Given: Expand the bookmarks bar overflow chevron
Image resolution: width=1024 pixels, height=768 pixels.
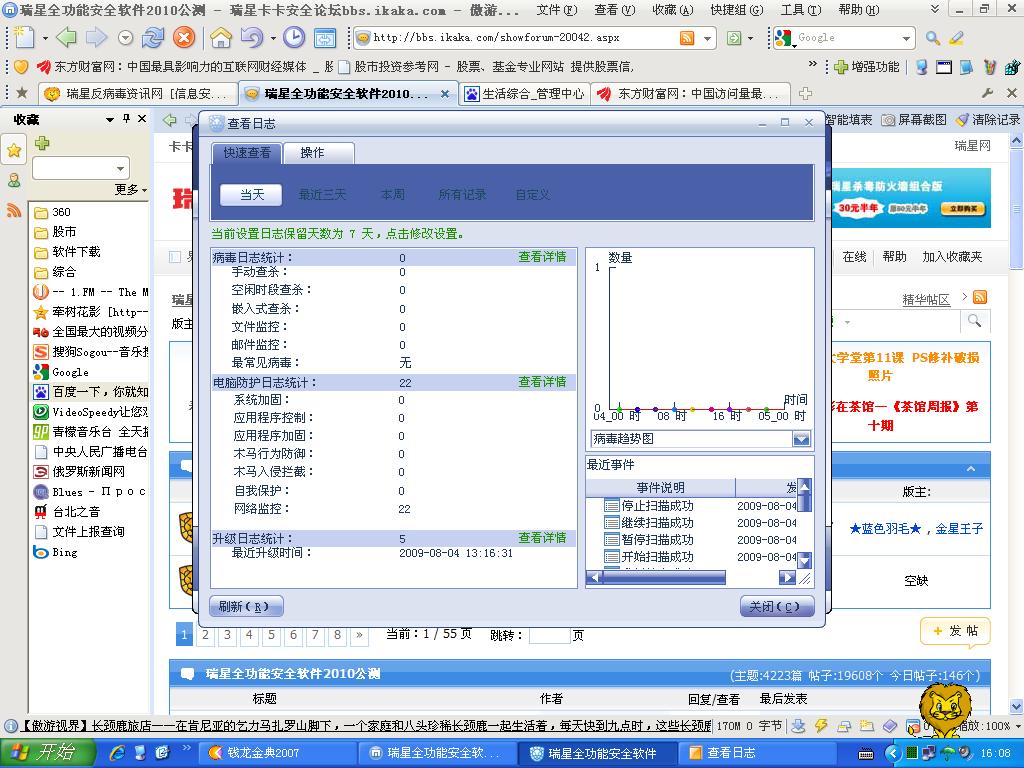Looking at the screenshot, I should [x=813, y=65].
